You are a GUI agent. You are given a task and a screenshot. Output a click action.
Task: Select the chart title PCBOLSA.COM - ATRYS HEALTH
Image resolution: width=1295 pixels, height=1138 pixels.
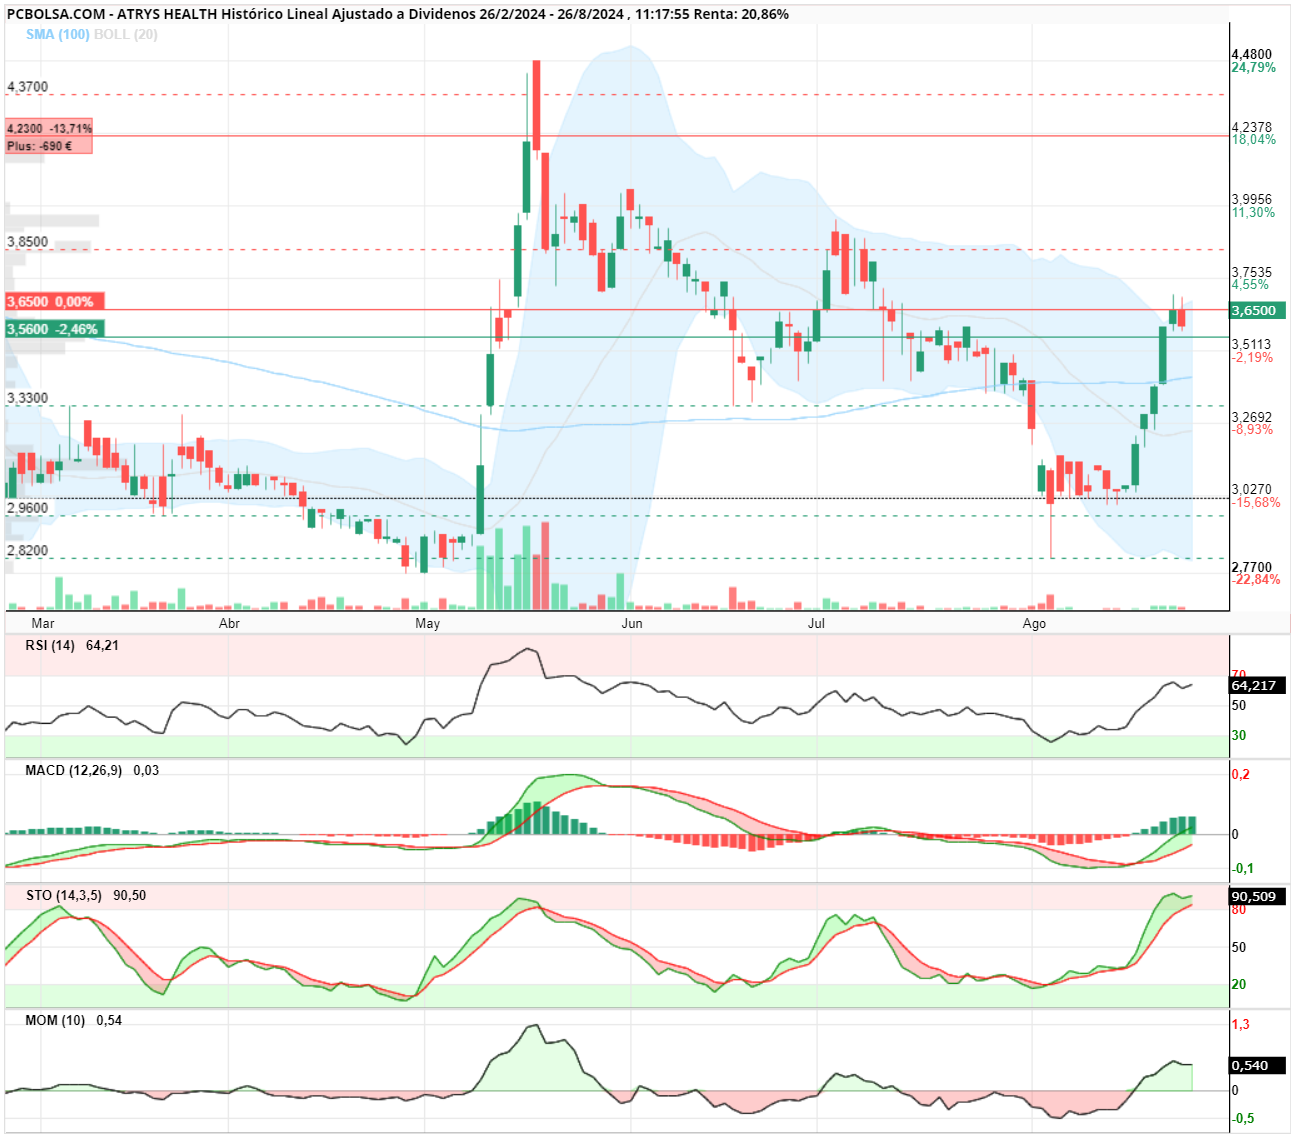pos(112,14)
